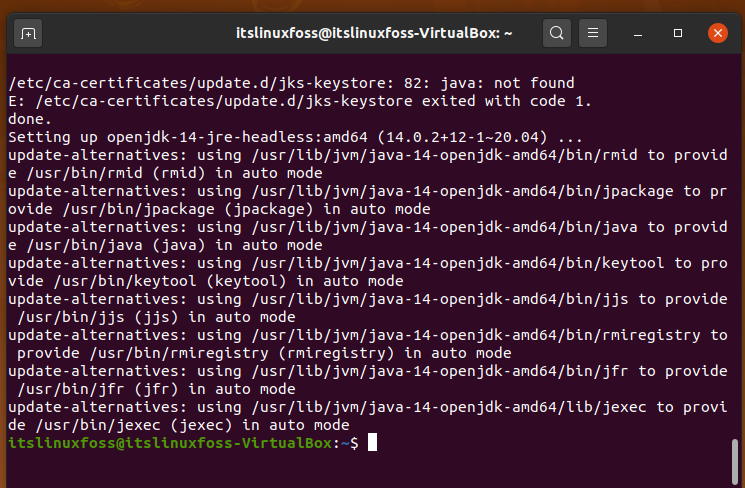745x488 pixels.
Task: Maximize the terminal window
Action: point(678,33)
